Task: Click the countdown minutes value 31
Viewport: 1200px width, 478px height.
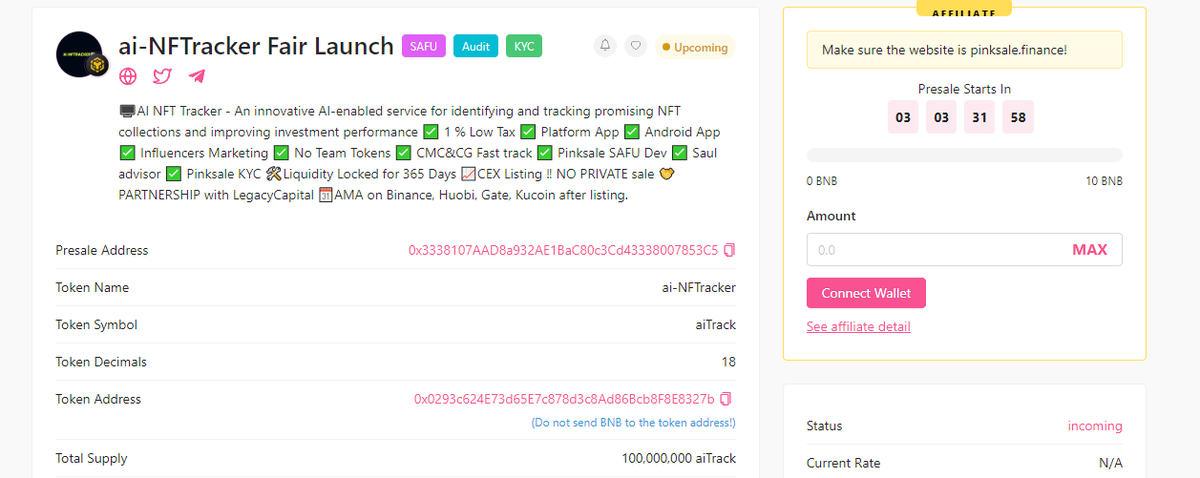Action: pyautogui.click(x=980, y=117)
